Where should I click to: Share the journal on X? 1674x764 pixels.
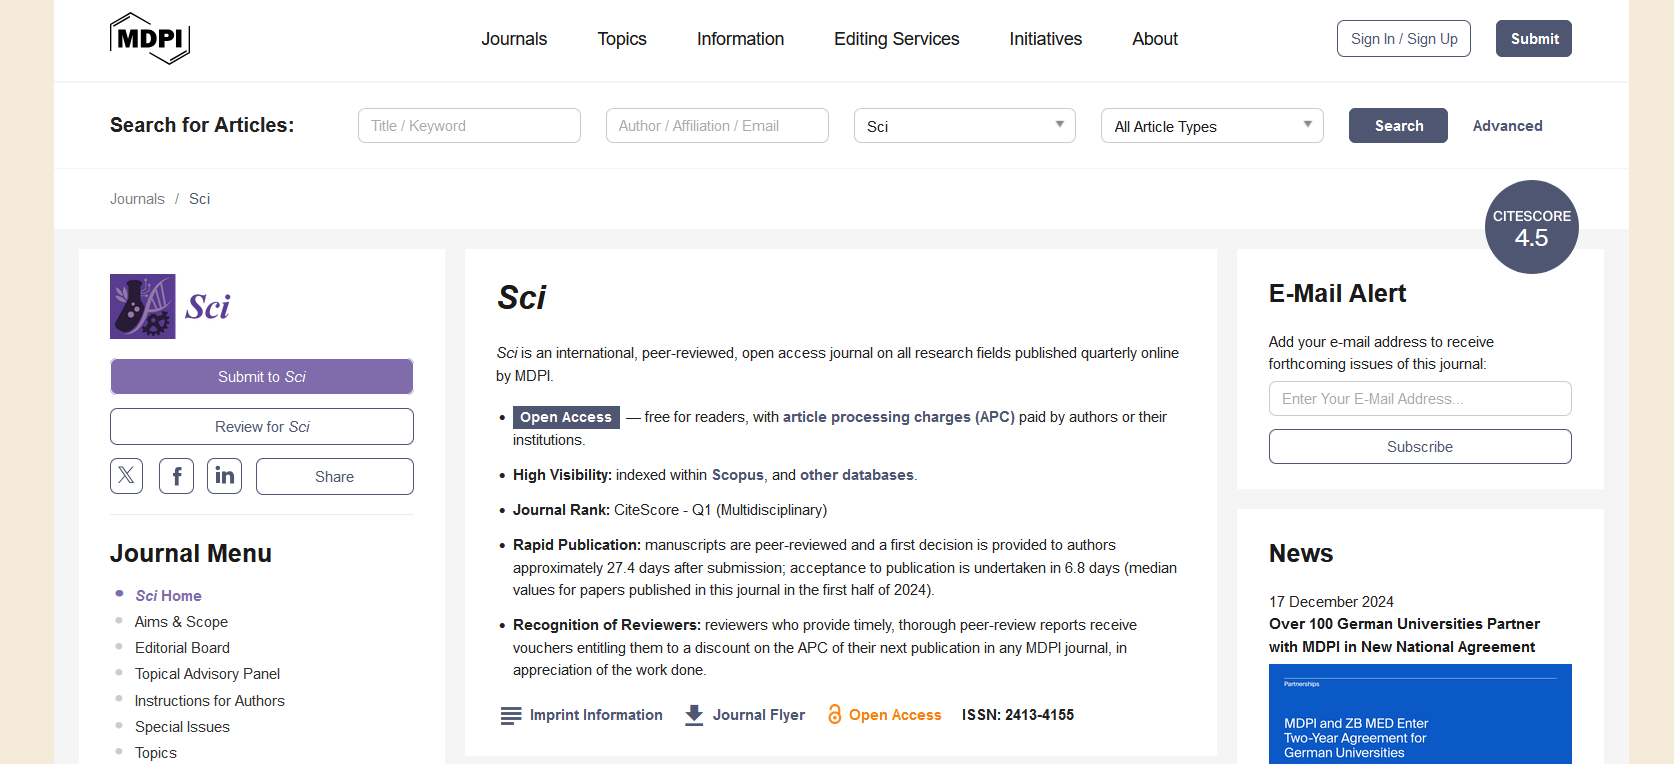(x=126, y=476)
